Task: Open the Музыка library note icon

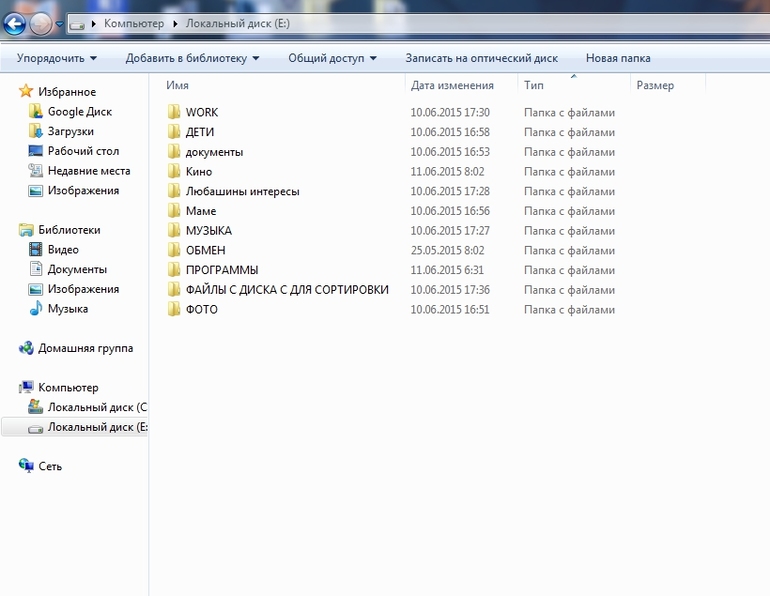Action: (35, 308)
